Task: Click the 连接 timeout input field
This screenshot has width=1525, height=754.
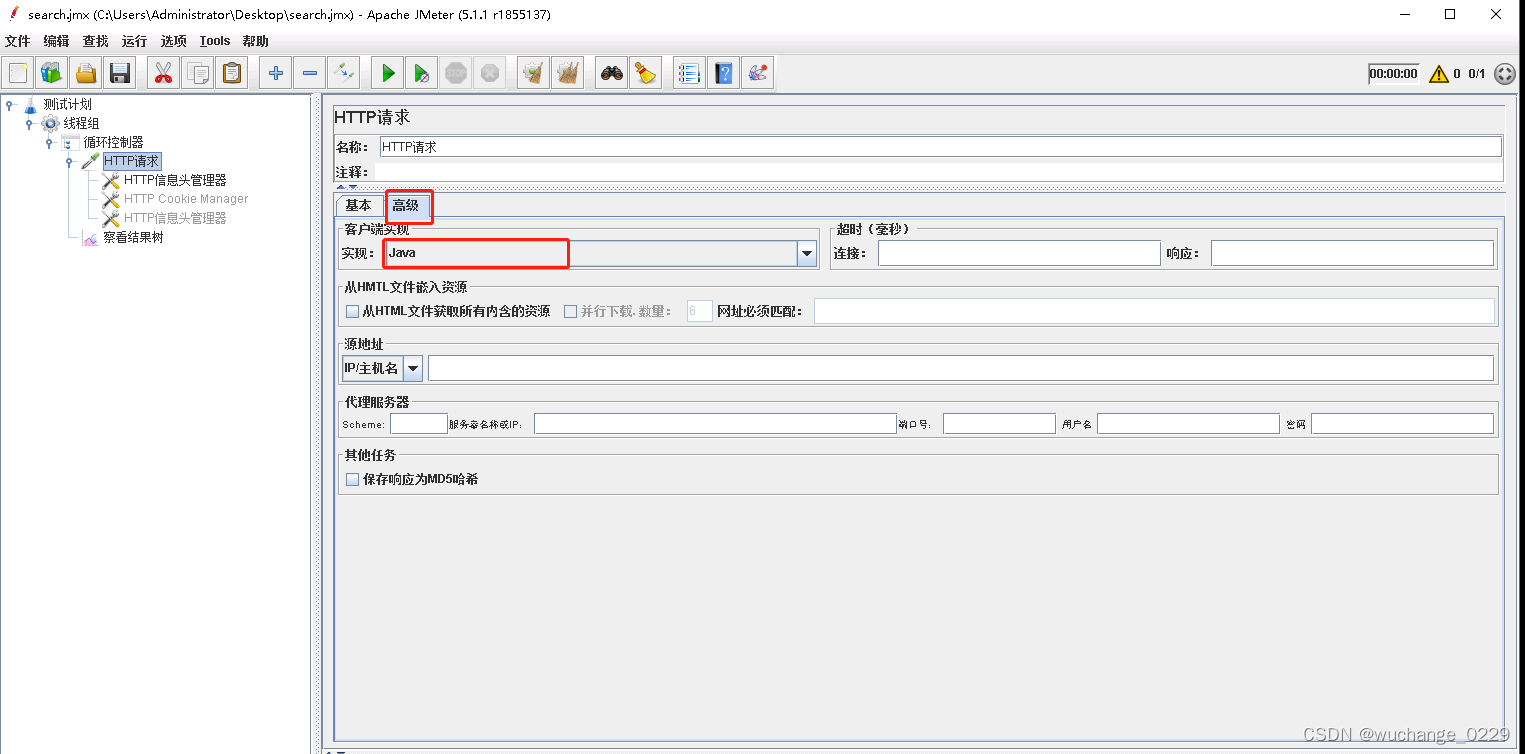Action: tap(1018, 253)
